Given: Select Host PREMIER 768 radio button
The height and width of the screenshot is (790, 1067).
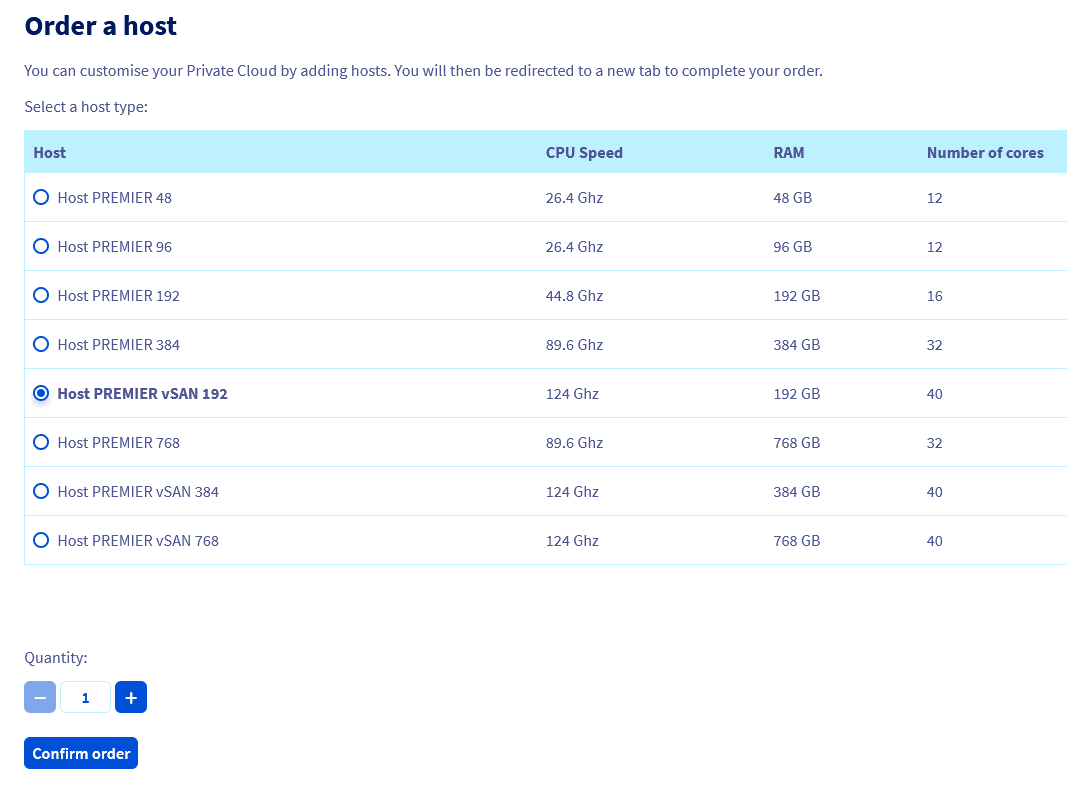Looking at the screenshot, I should (x=41, y=442).
